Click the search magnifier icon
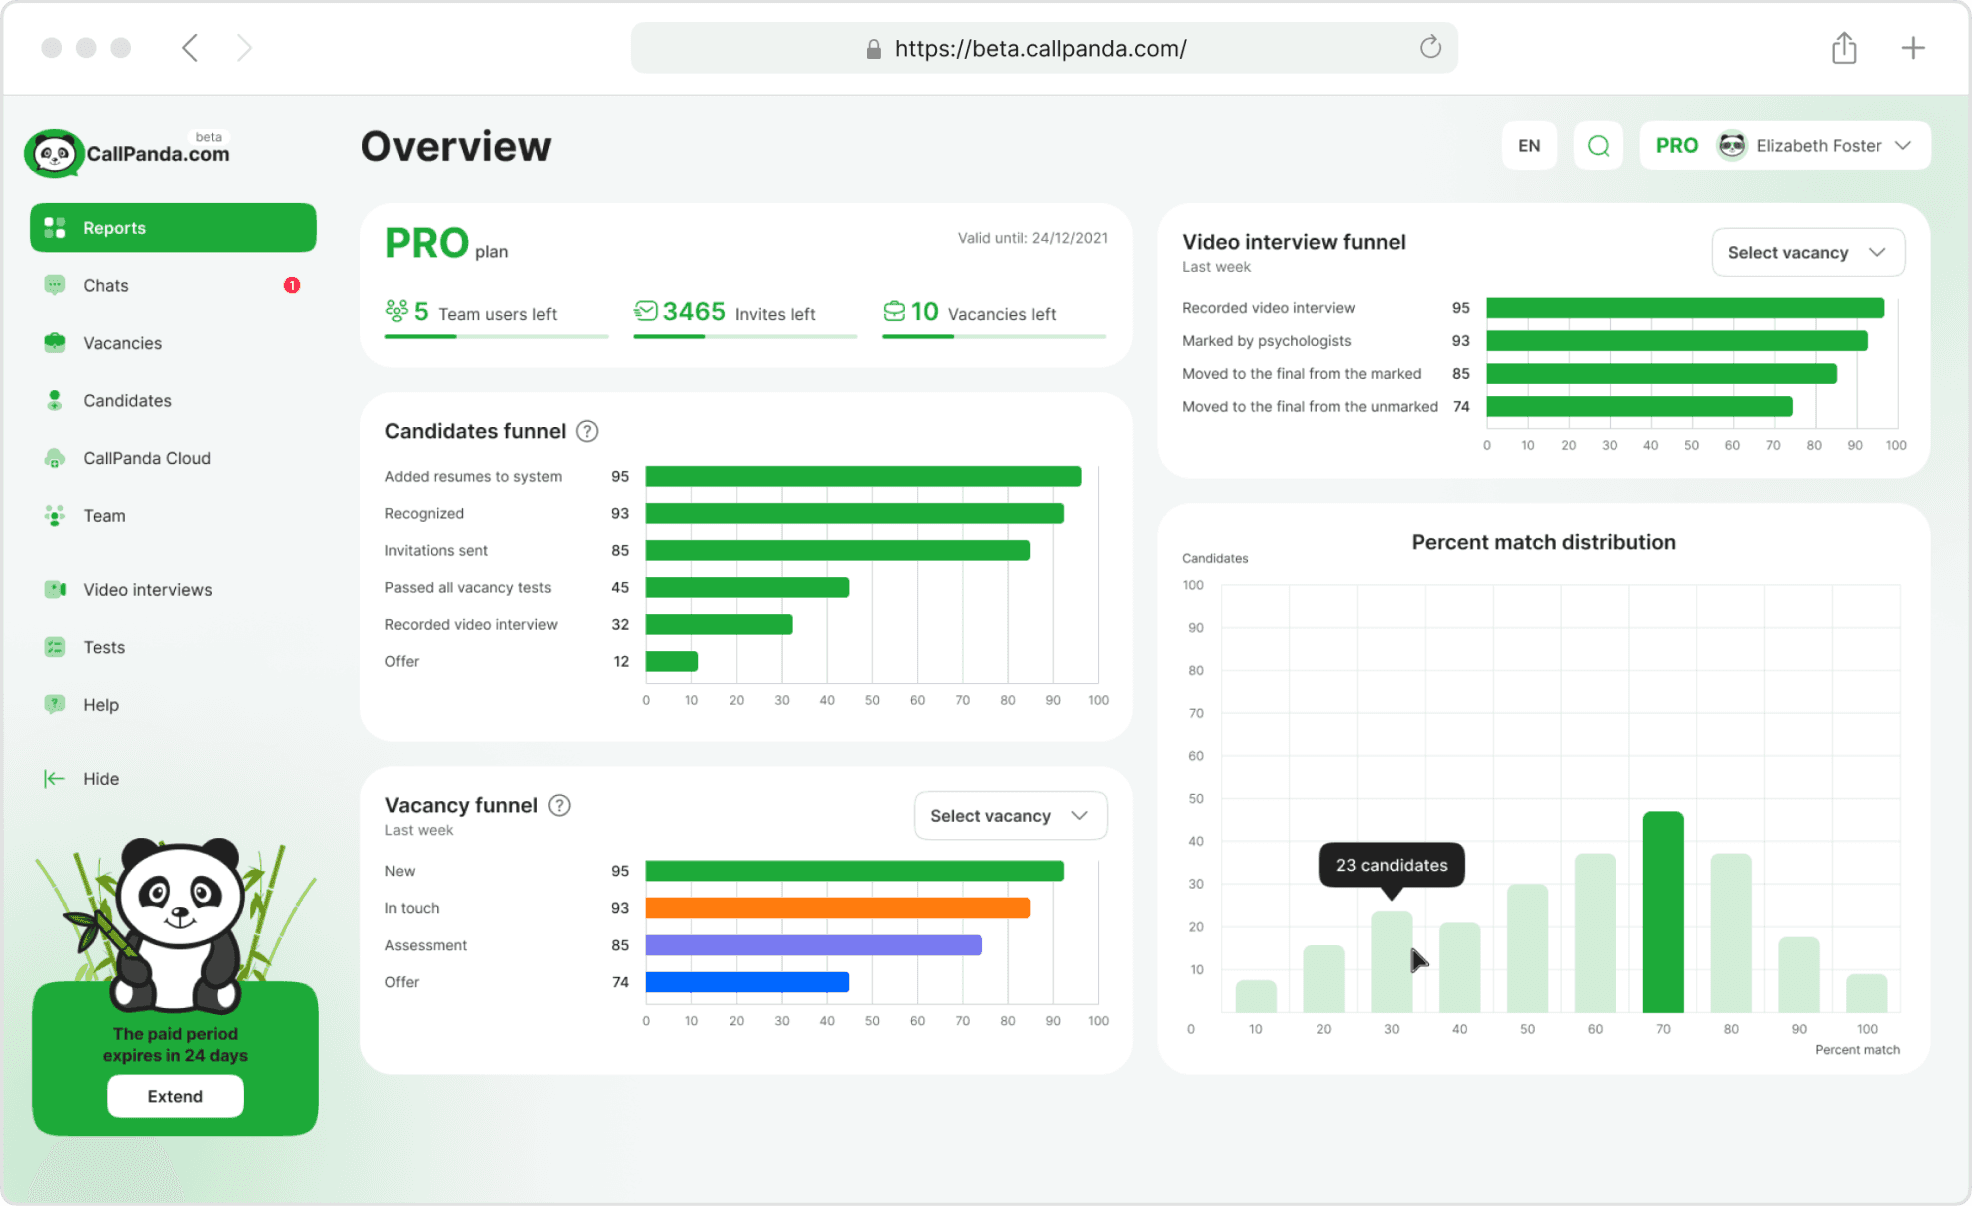The height and width of the screenshot is (1206, 1972). point(1598,146)
